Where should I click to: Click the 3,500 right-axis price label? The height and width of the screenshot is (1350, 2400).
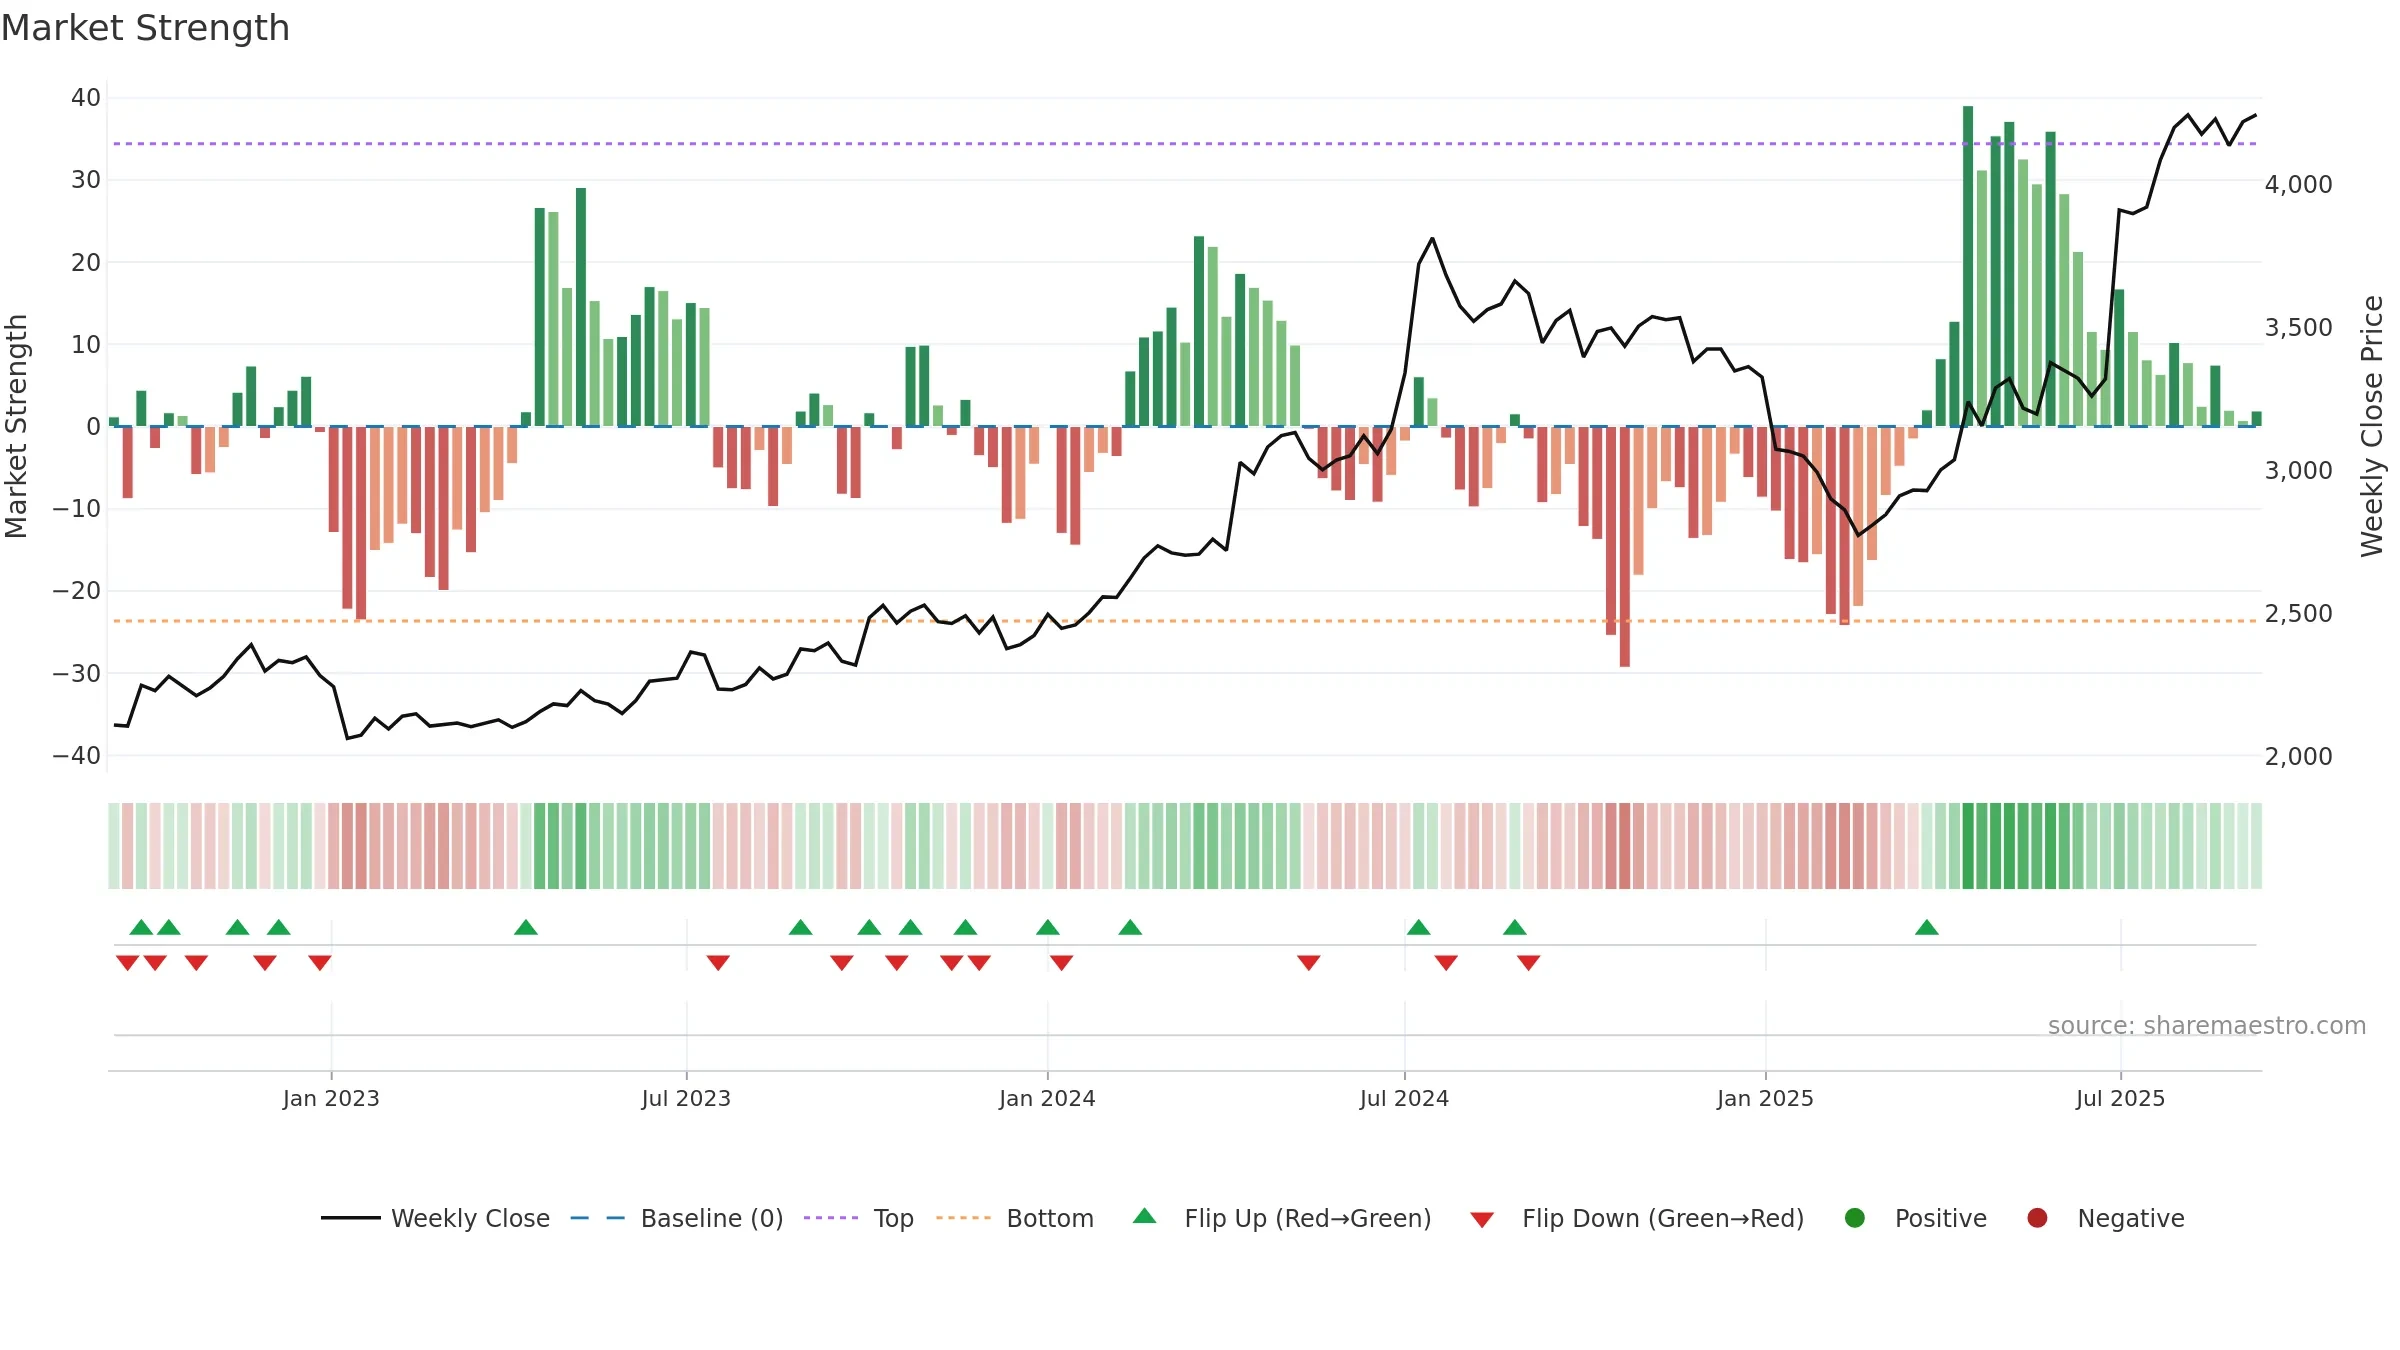pos(2298,328)
